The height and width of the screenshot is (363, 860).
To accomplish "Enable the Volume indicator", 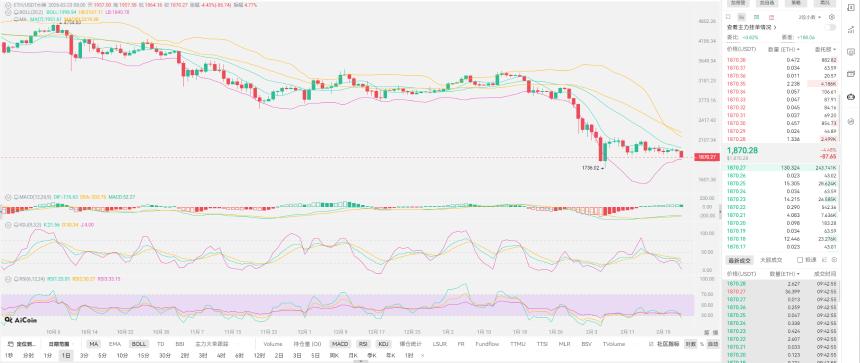I will pyautogui.click(x=272, y=344).
